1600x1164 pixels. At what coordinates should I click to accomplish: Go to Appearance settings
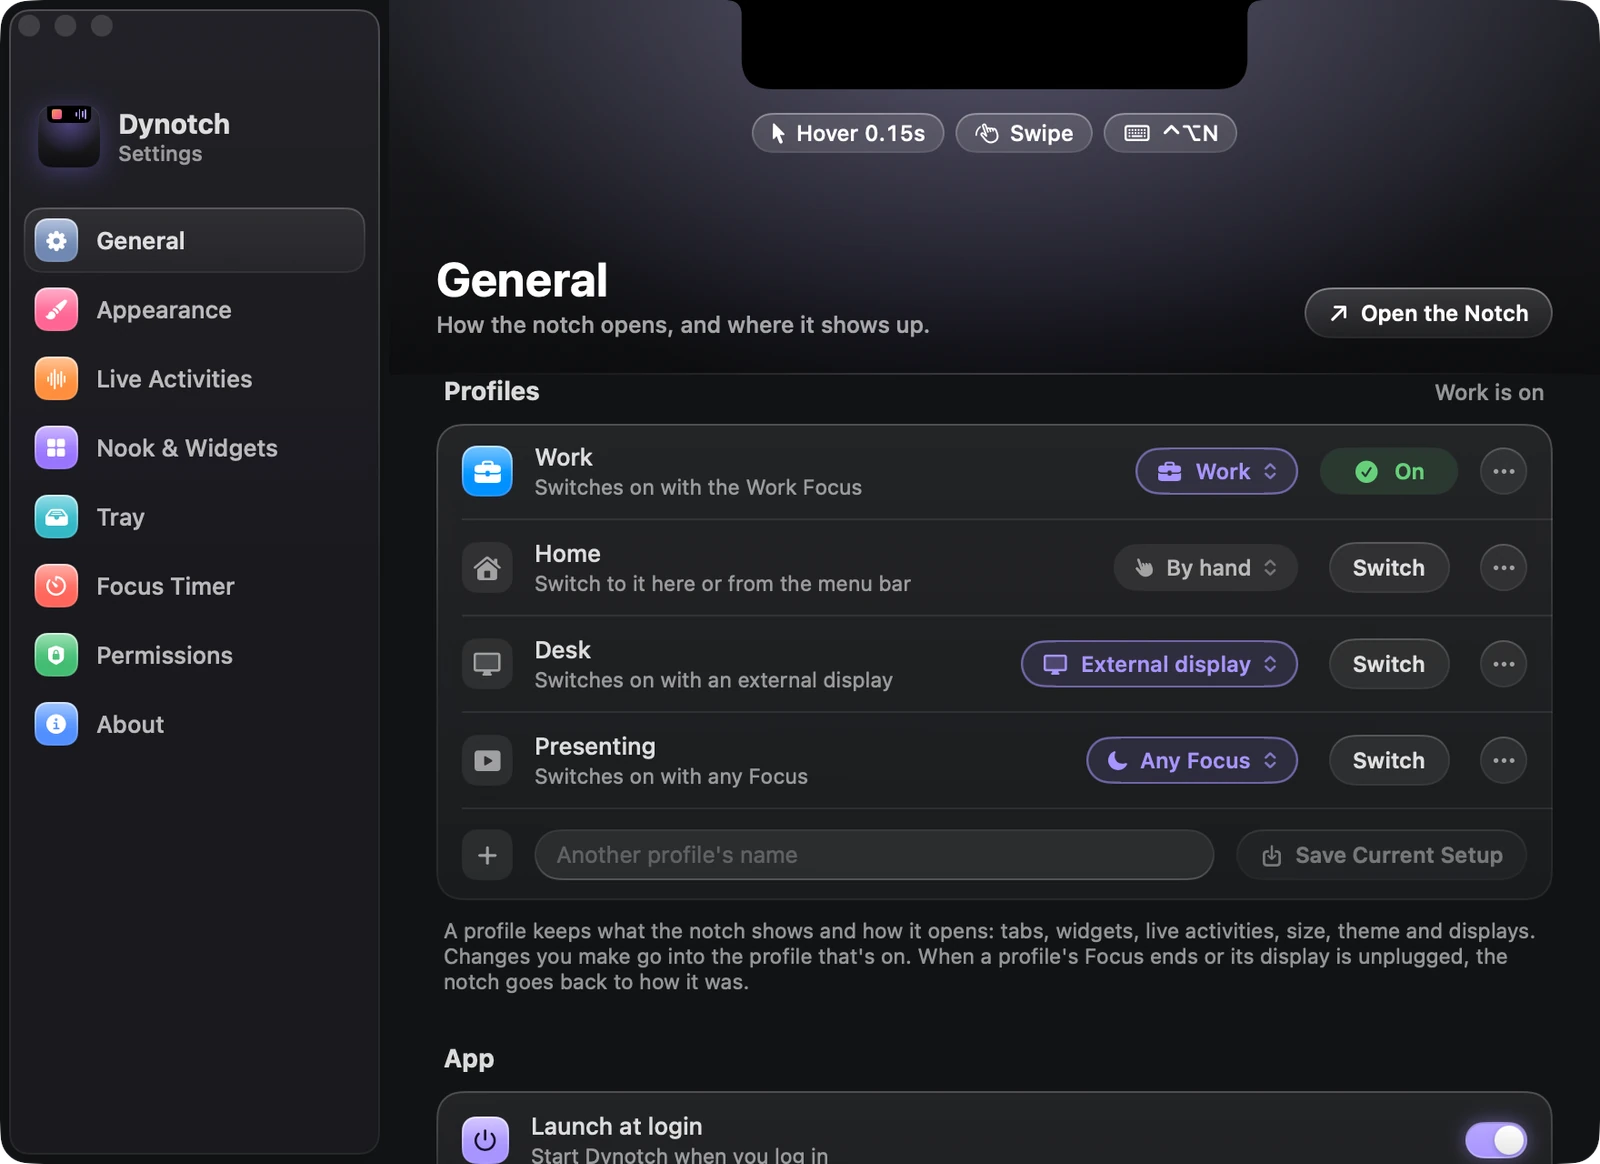[195, 310]
